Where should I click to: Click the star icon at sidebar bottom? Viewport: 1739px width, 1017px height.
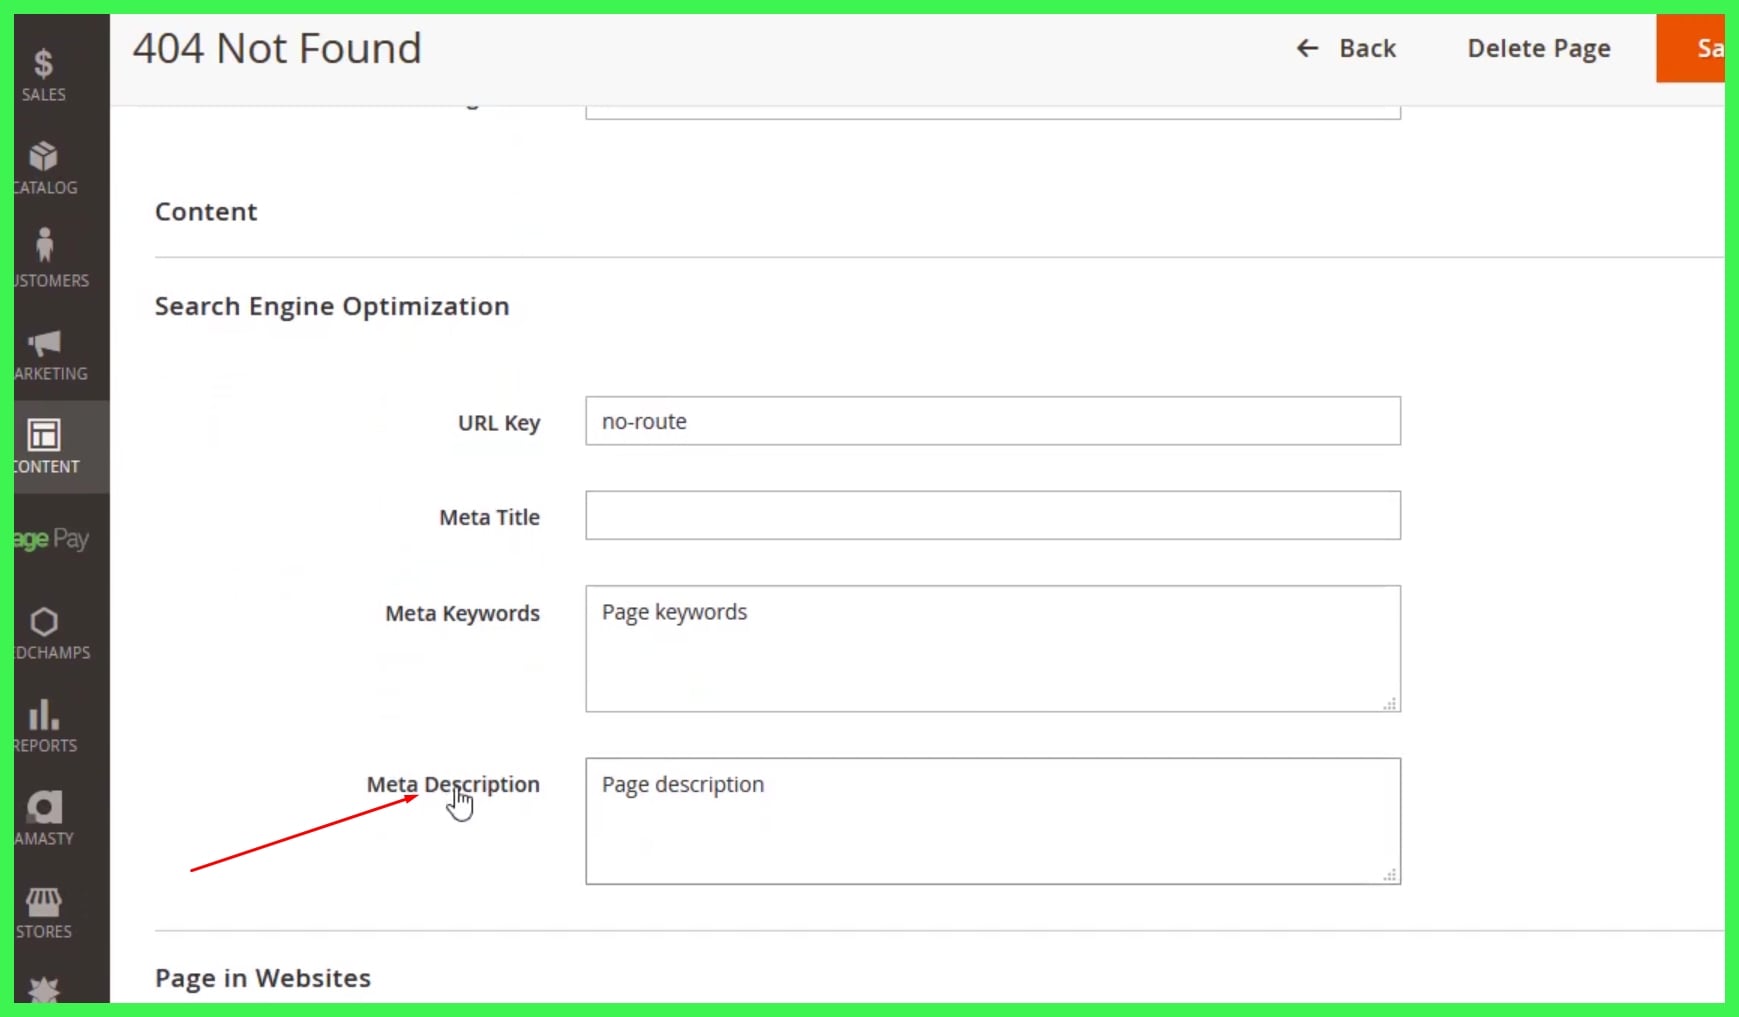click(44, 988)
